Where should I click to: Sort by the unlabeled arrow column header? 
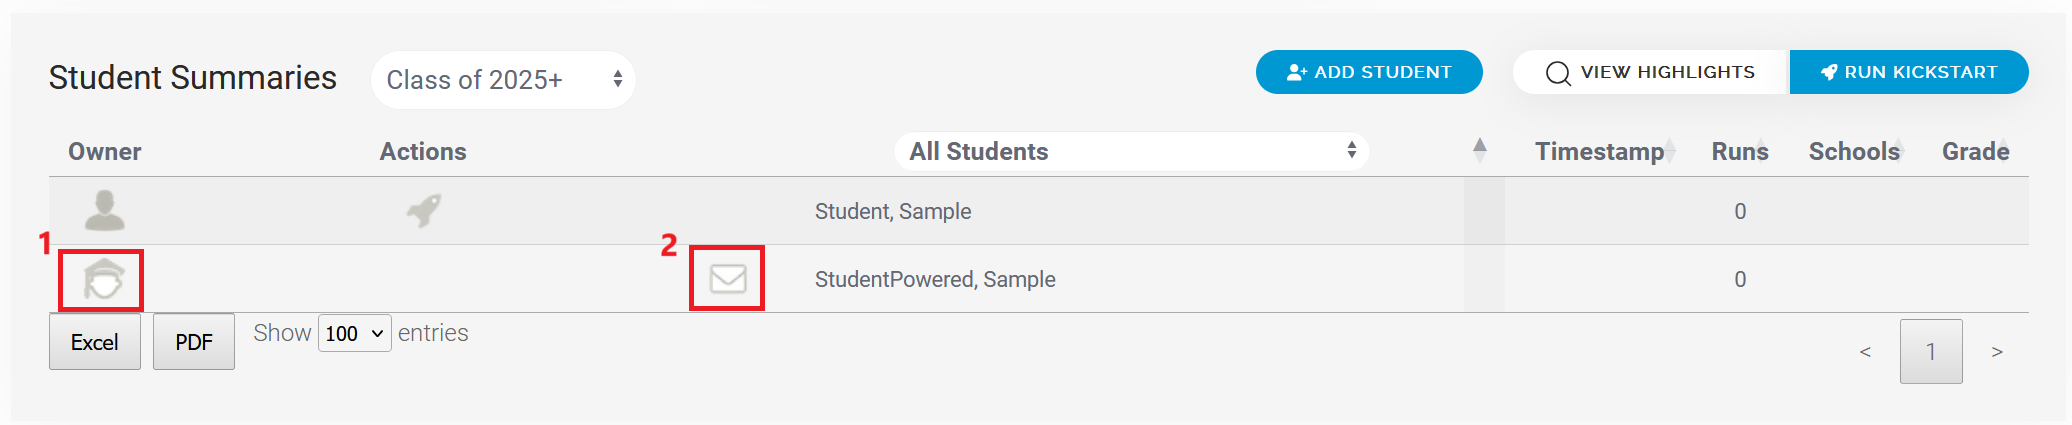coord(1480,151)
